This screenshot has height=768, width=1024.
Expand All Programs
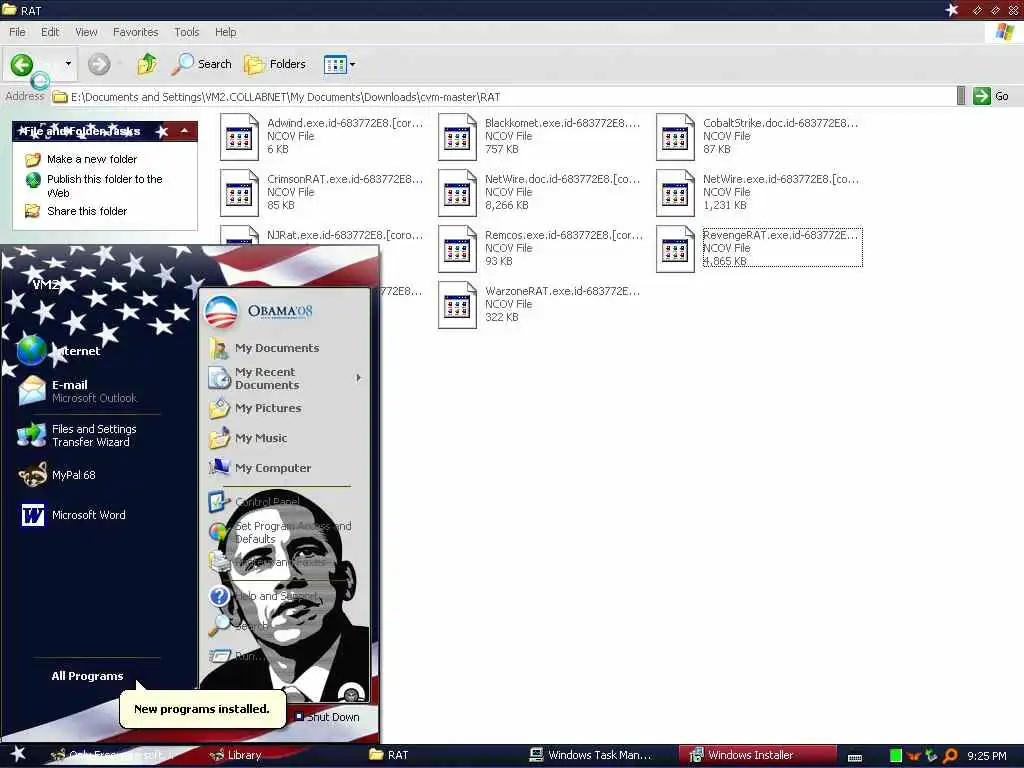88,676
